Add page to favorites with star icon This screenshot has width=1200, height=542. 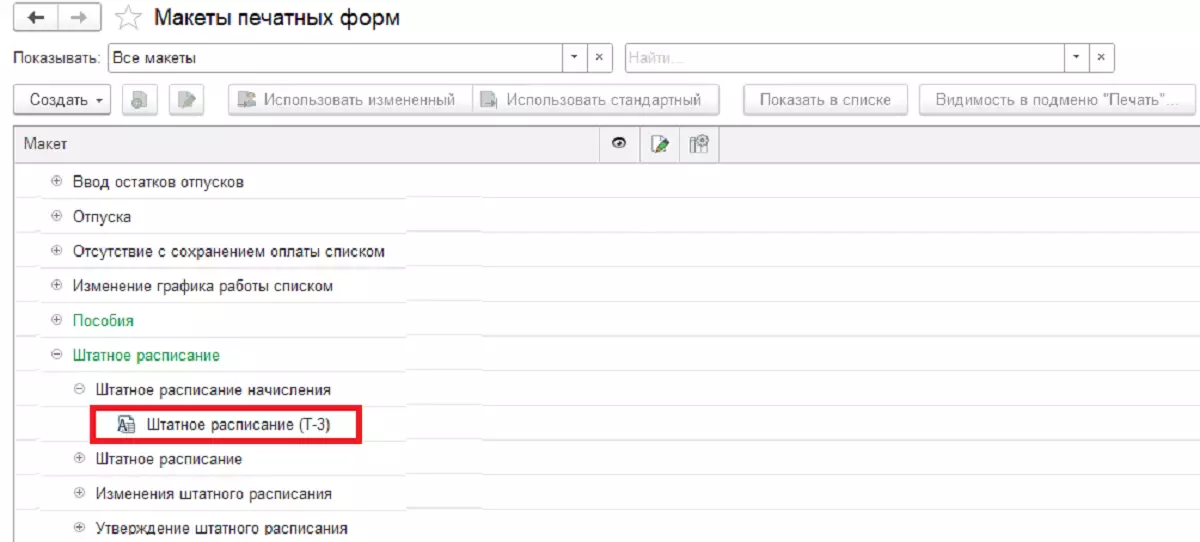point(127,18)
